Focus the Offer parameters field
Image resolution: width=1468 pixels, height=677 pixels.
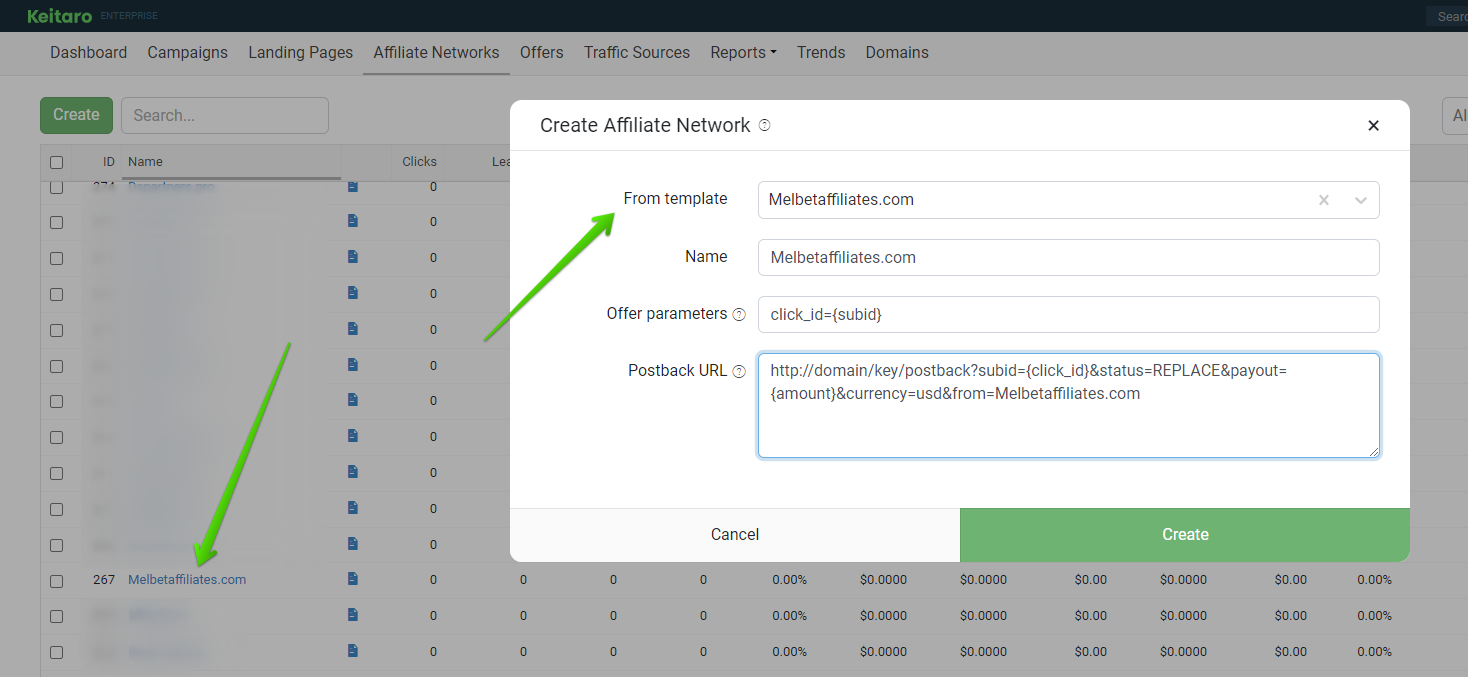click(1068, 314)
